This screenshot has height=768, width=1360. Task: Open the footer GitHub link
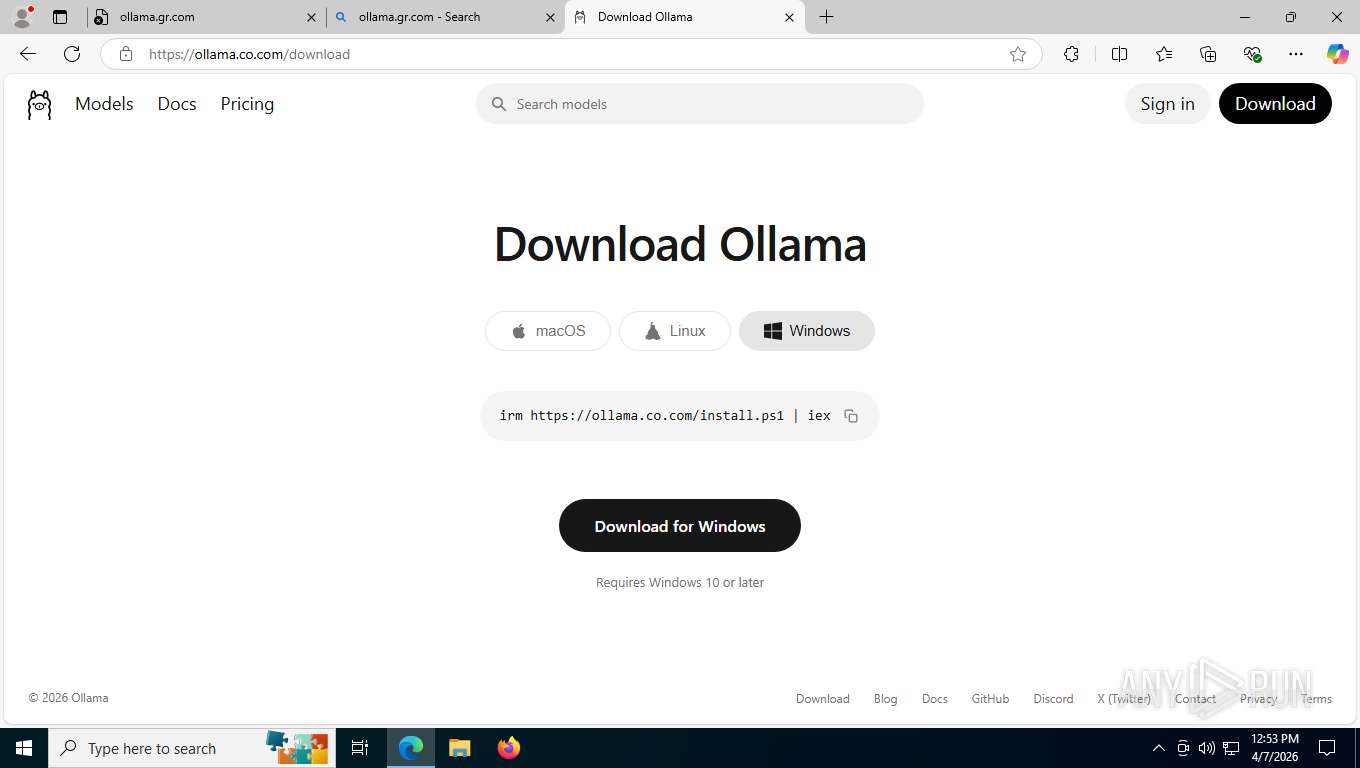pos(991,699)
